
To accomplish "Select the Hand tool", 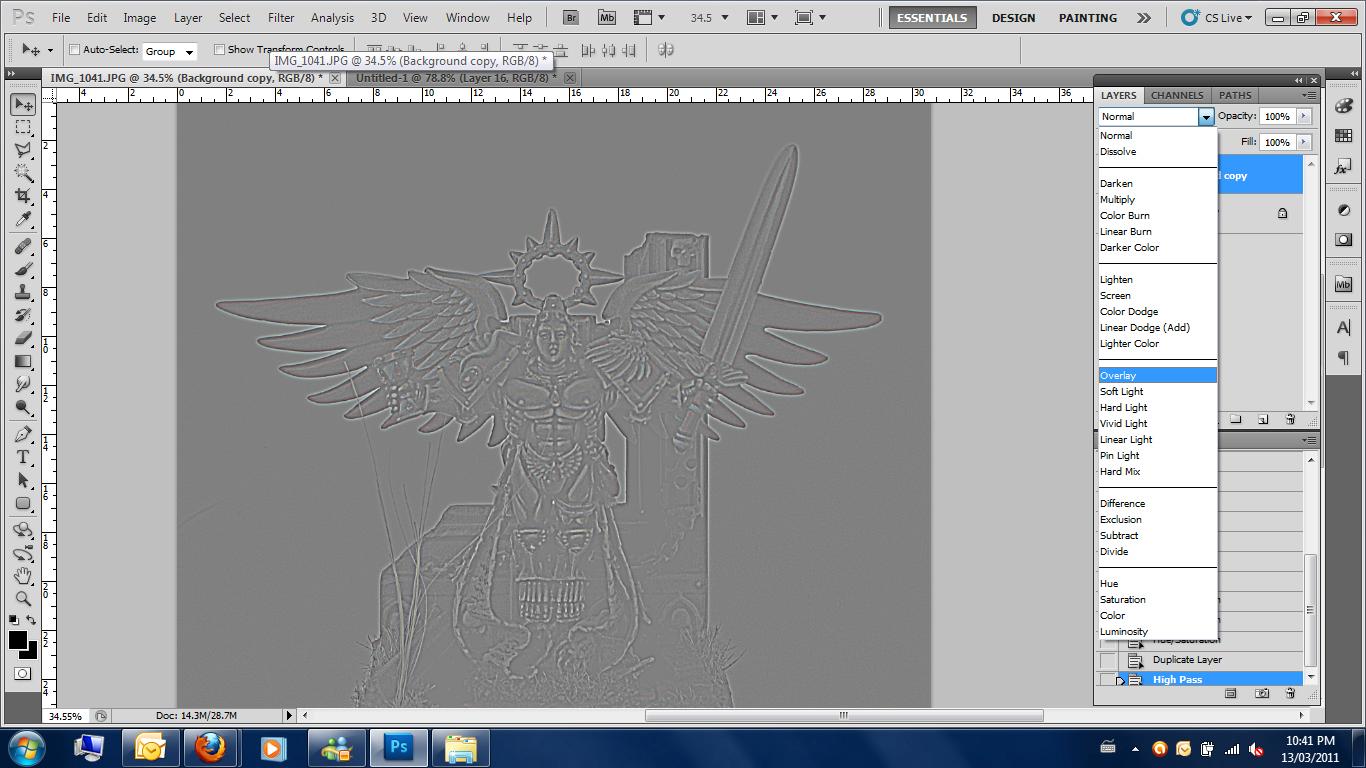I will [23, 576].
